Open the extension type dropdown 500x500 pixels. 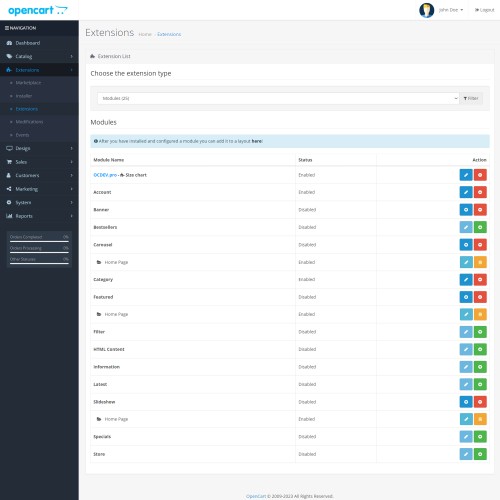pyautogui.click(x=278, y=98)
